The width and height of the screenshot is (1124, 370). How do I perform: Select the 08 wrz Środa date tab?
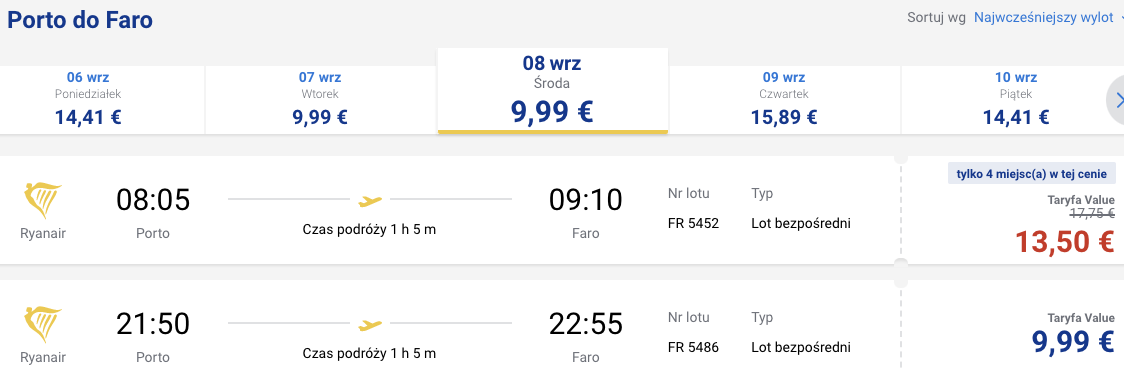[553, 90]
